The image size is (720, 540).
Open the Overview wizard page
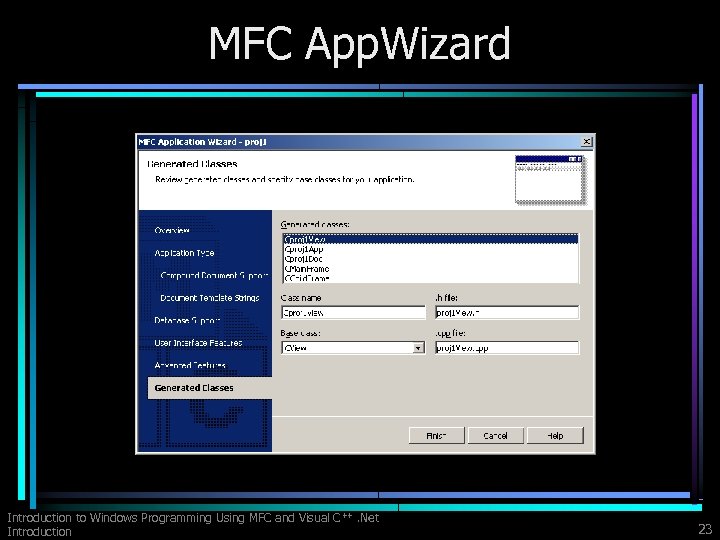[x=172, y=231]
